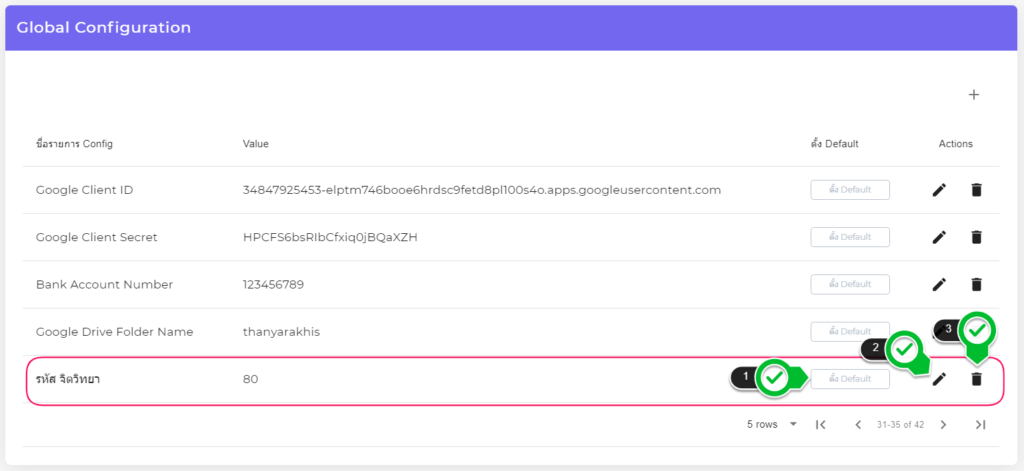Click pencil icon in row with value 80
This screenshot has width=1024, height=471.
pos(939,379)
